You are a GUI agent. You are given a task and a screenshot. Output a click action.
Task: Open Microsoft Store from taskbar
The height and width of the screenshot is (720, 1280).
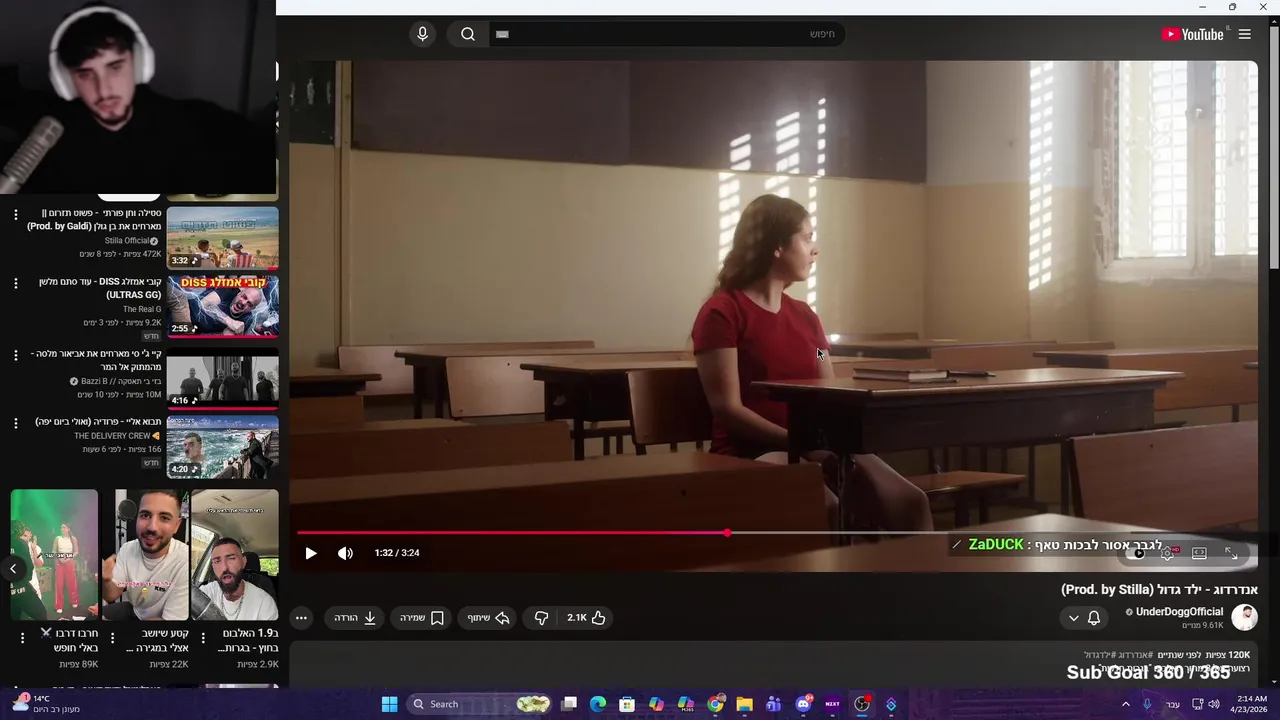point(627,704)
